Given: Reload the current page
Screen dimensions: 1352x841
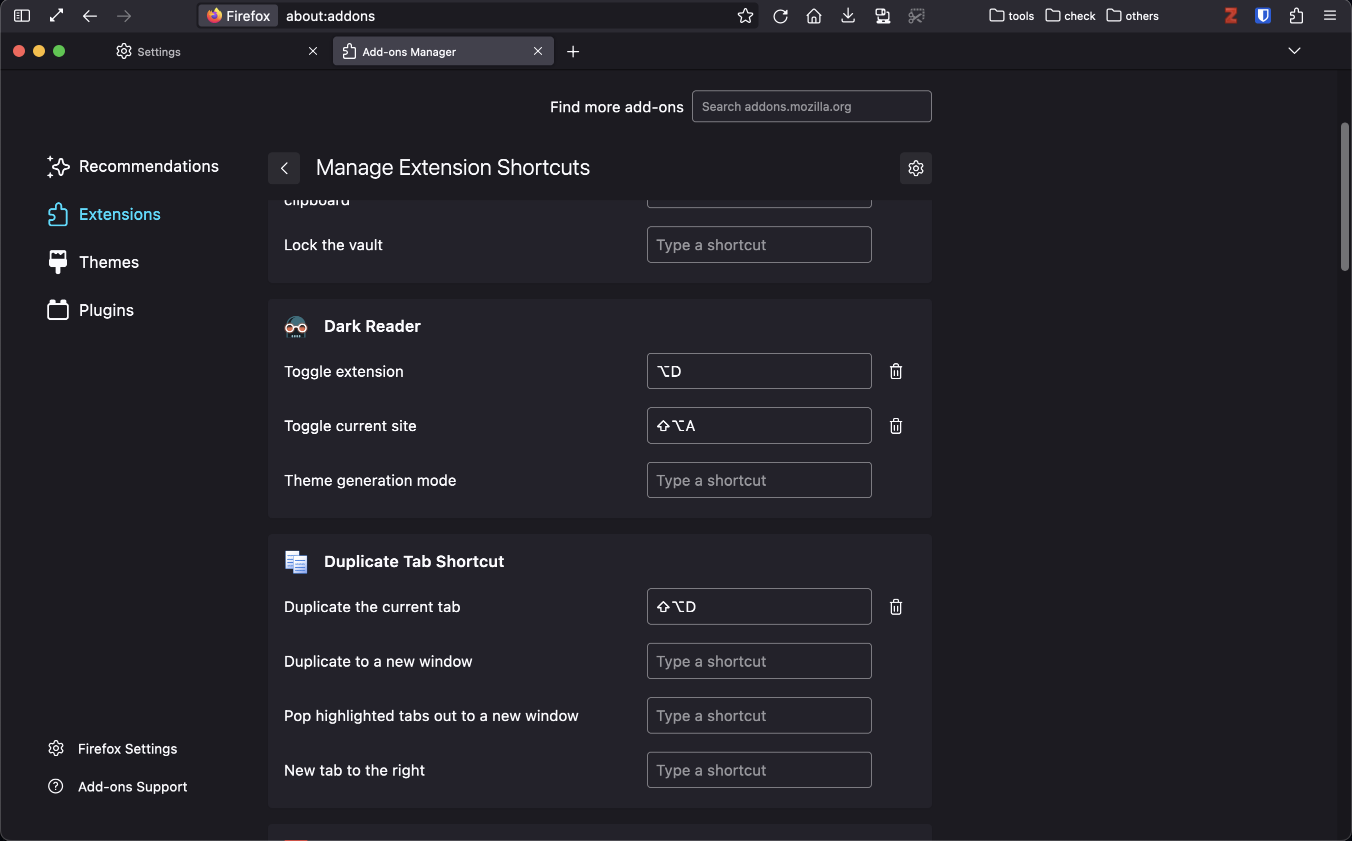Looking at the screenshot, I should click(x=781, y=16).
